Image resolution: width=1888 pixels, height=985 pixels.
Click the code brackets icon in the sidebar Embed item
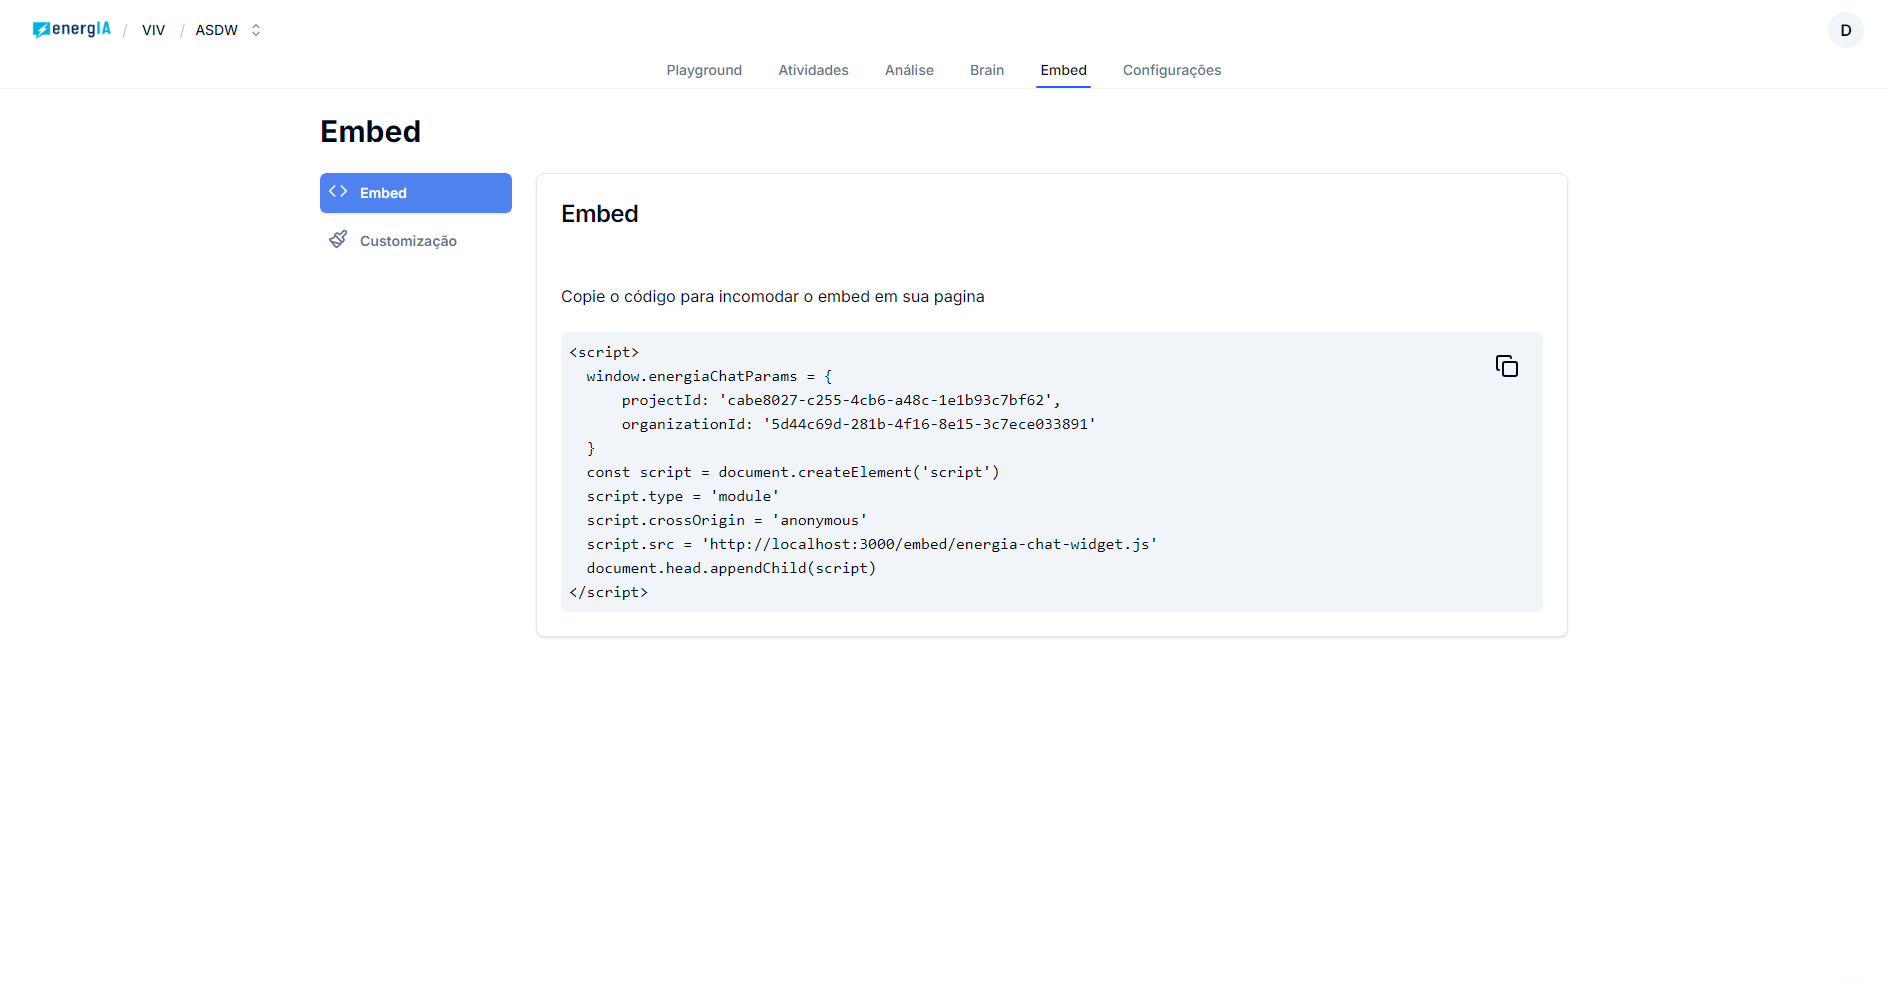(338, 192)
